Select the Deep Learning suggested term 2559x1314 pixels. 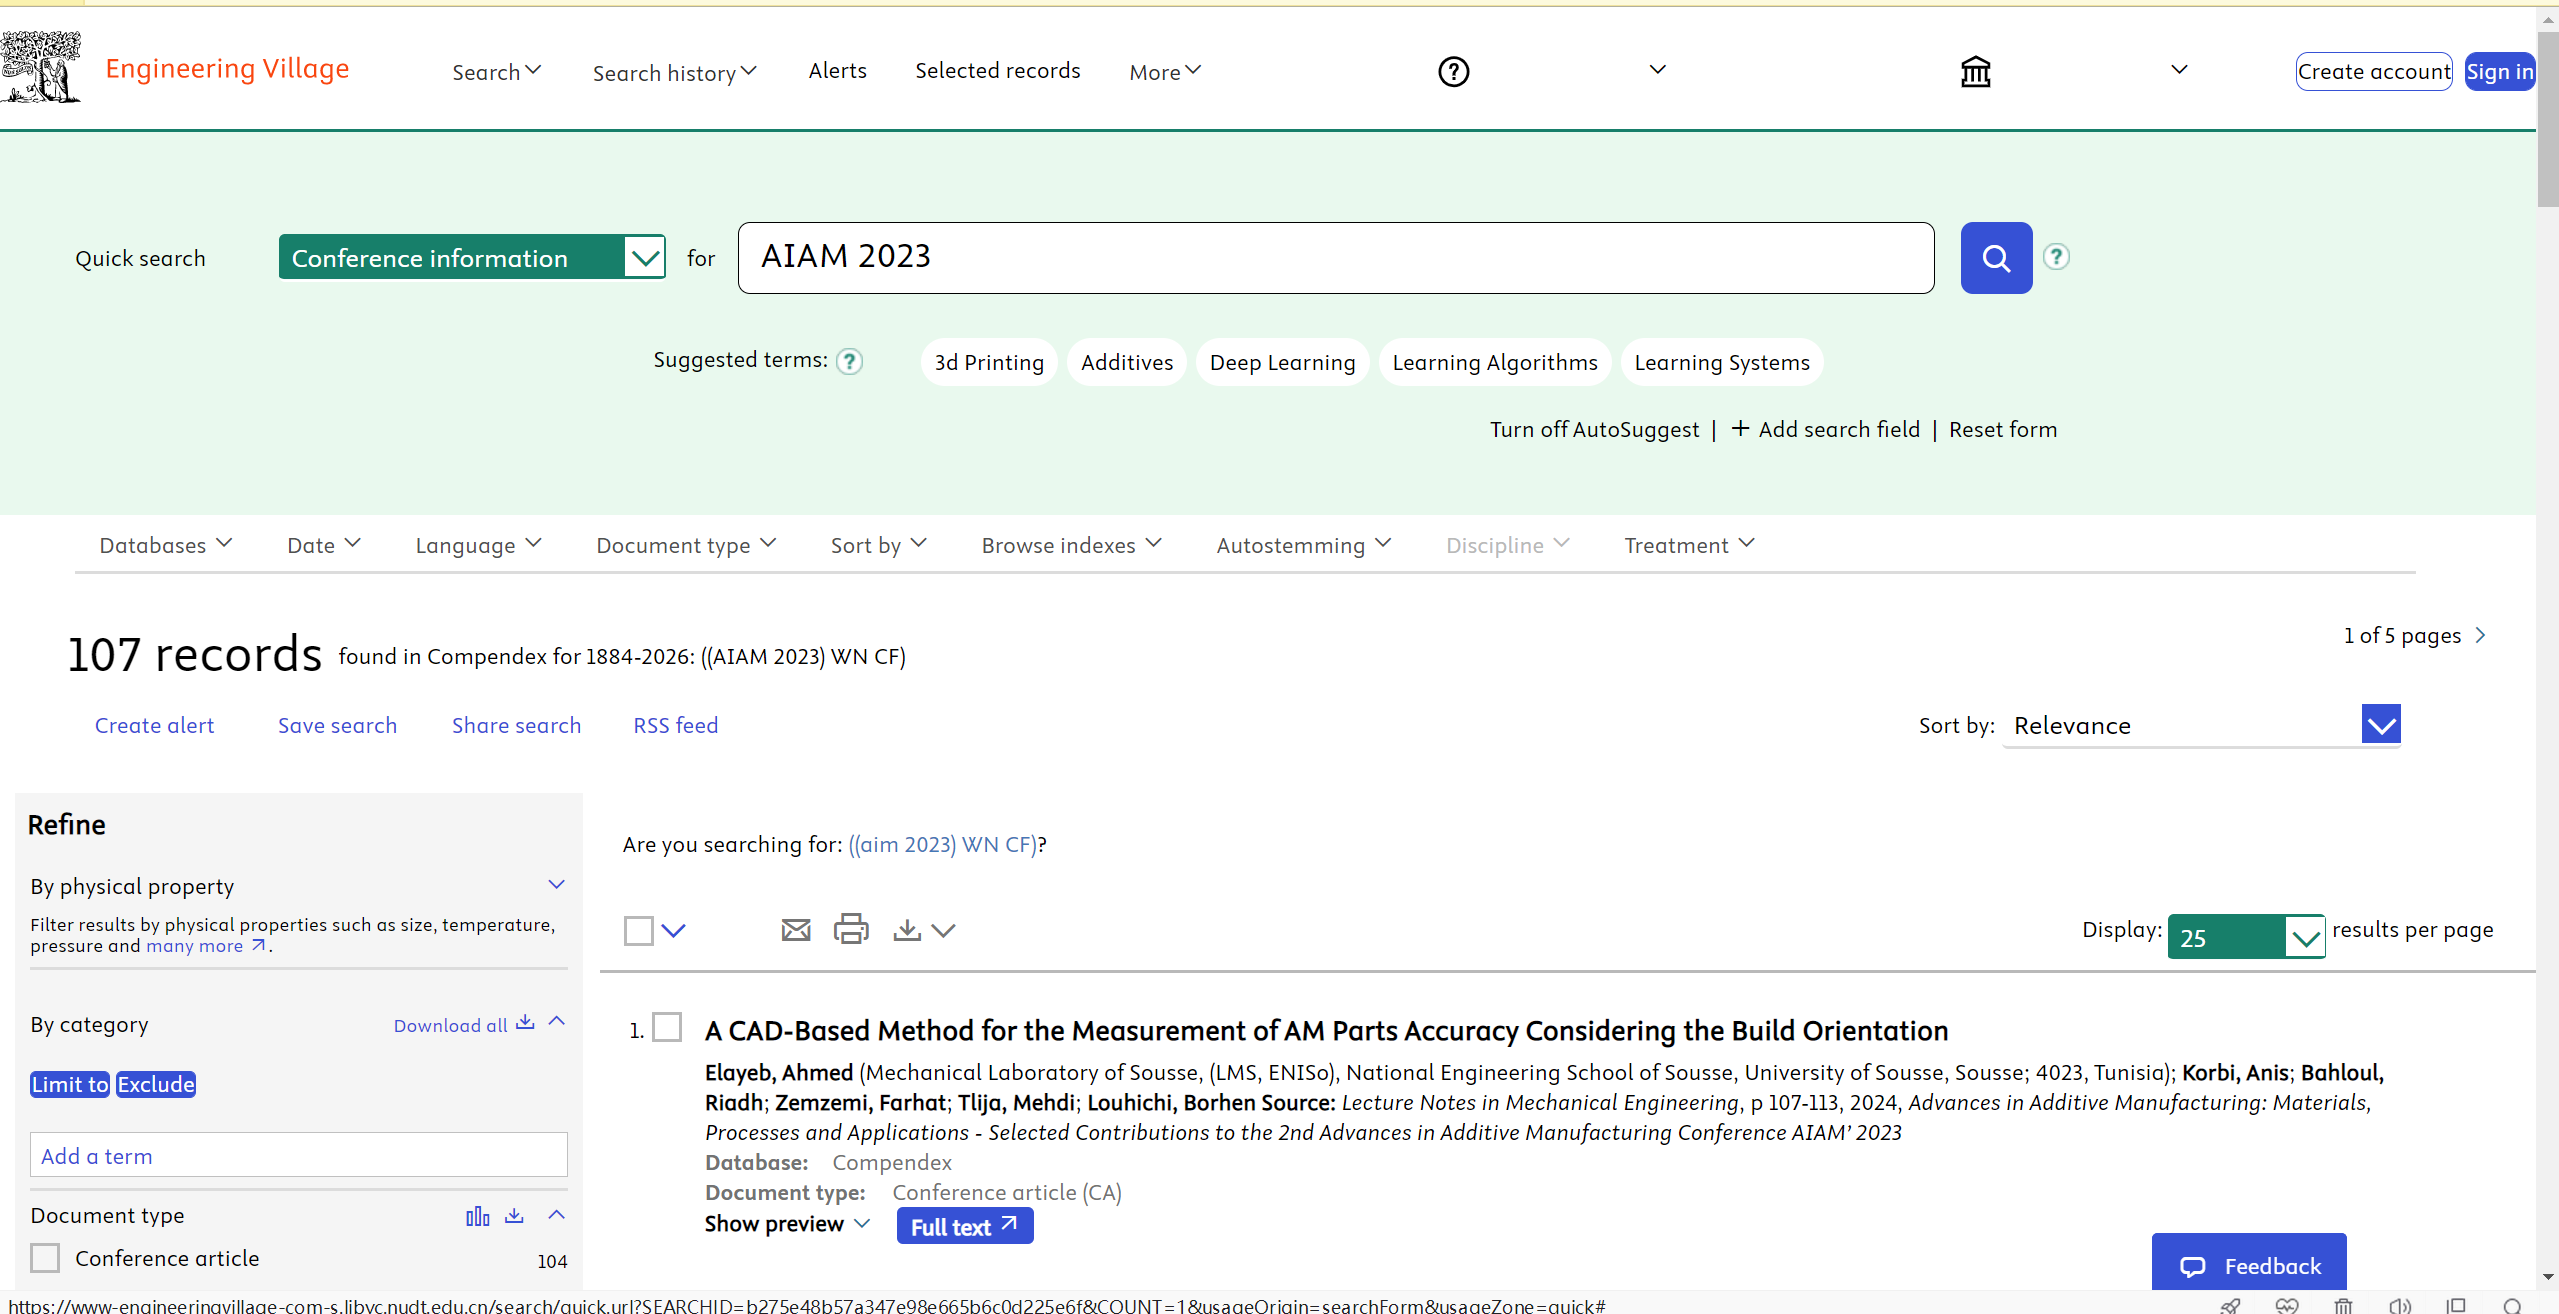click(x=1282, y=362)
